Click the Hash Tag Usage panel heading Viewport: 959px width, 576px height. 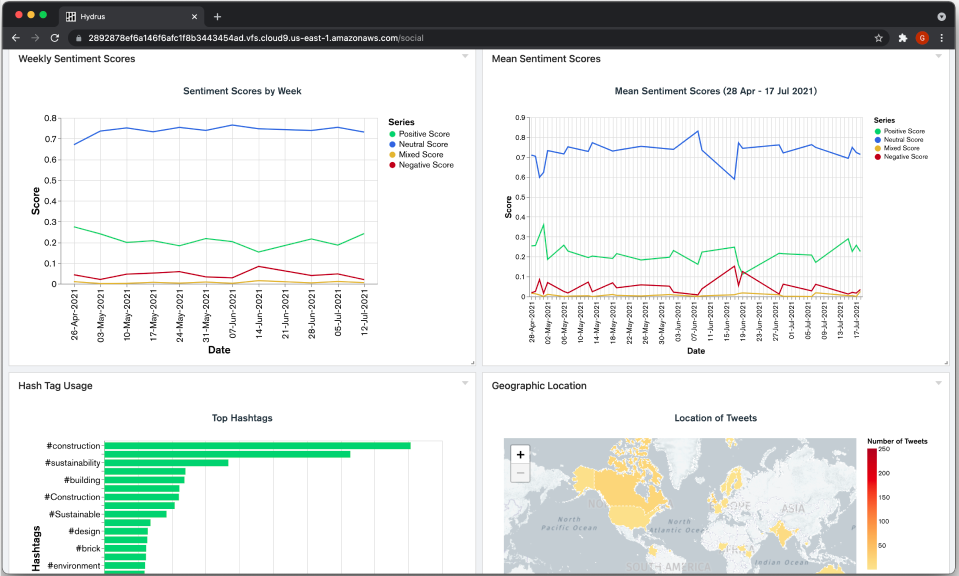coord(55,386)
